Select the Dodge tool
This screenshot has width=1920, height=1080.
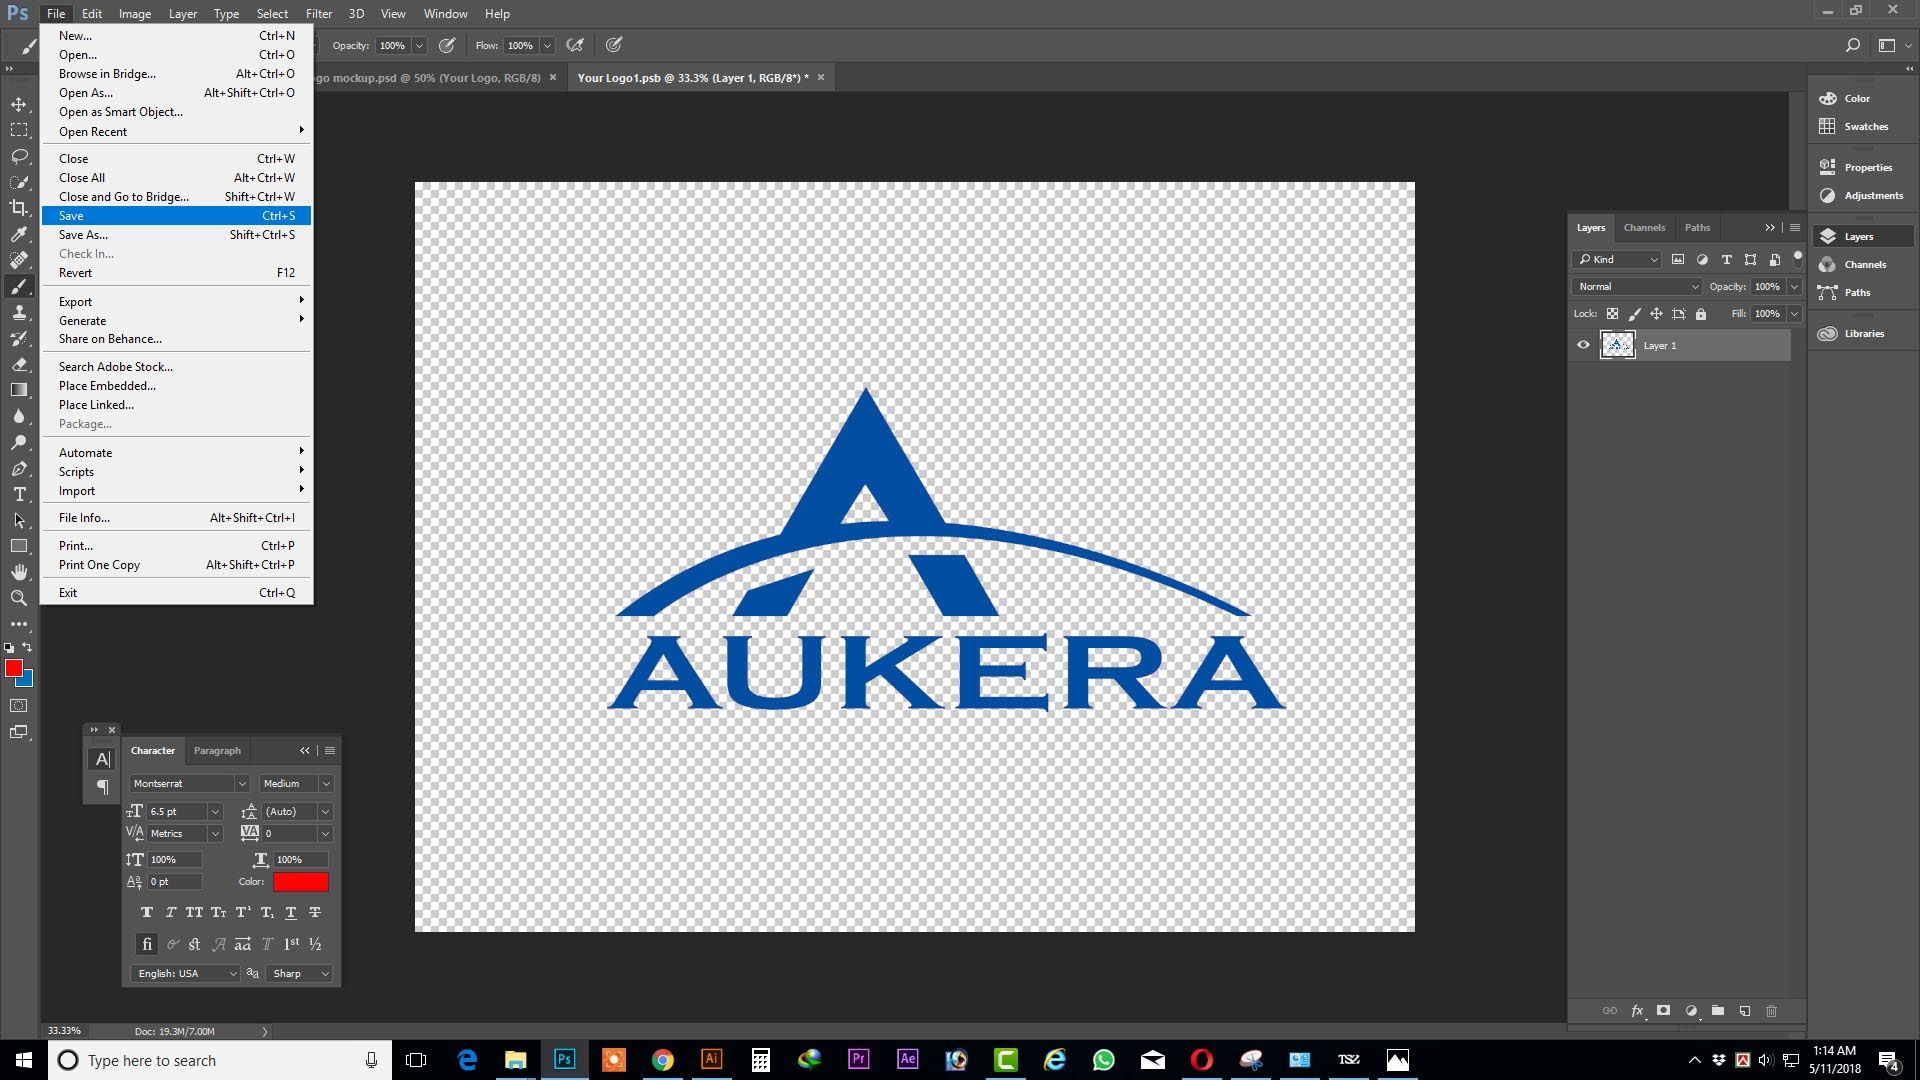[19, 442]
